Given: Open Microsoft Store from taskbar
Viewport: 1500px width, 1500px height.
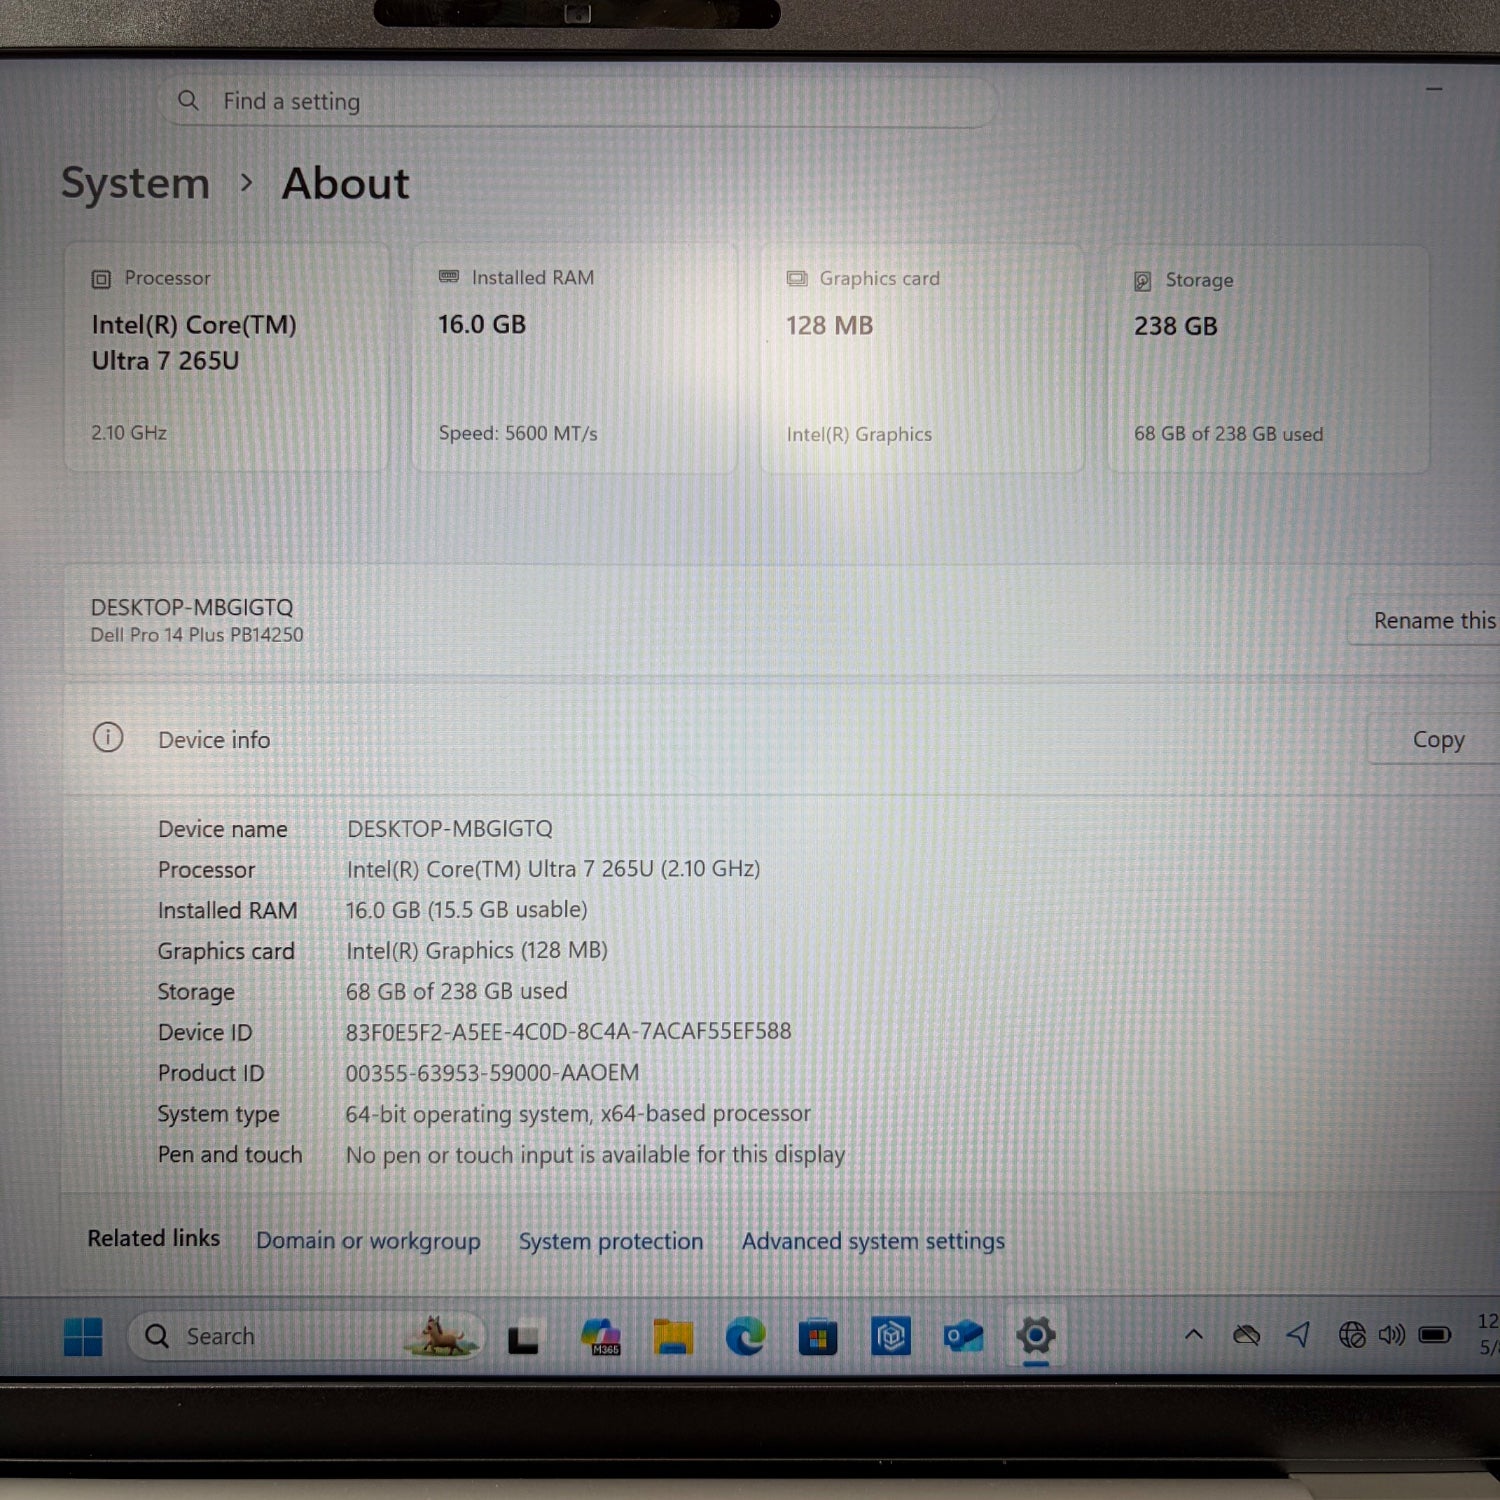Looking at the screenshot, I should pyautogui.click(x=817, y=1337).
